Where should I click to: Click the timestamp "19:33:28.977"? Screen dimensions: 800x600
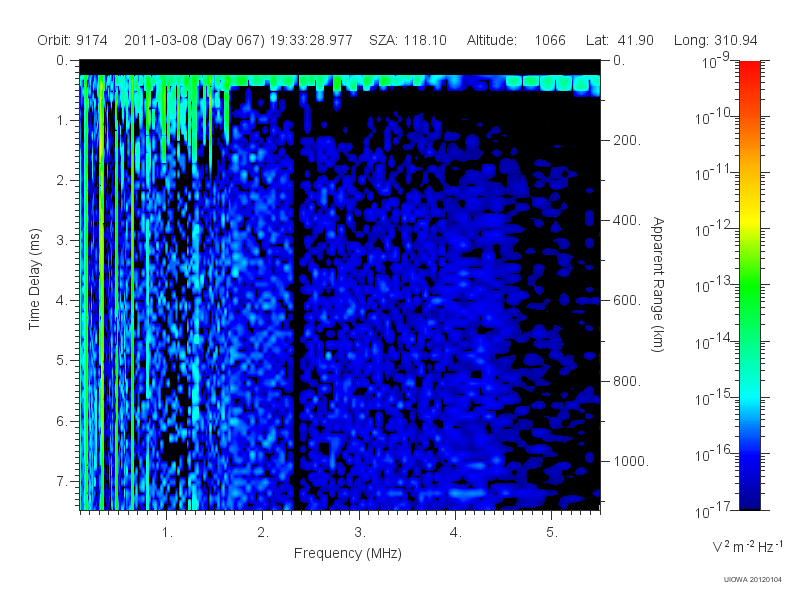pyautogui.click(x=311, y=40)
